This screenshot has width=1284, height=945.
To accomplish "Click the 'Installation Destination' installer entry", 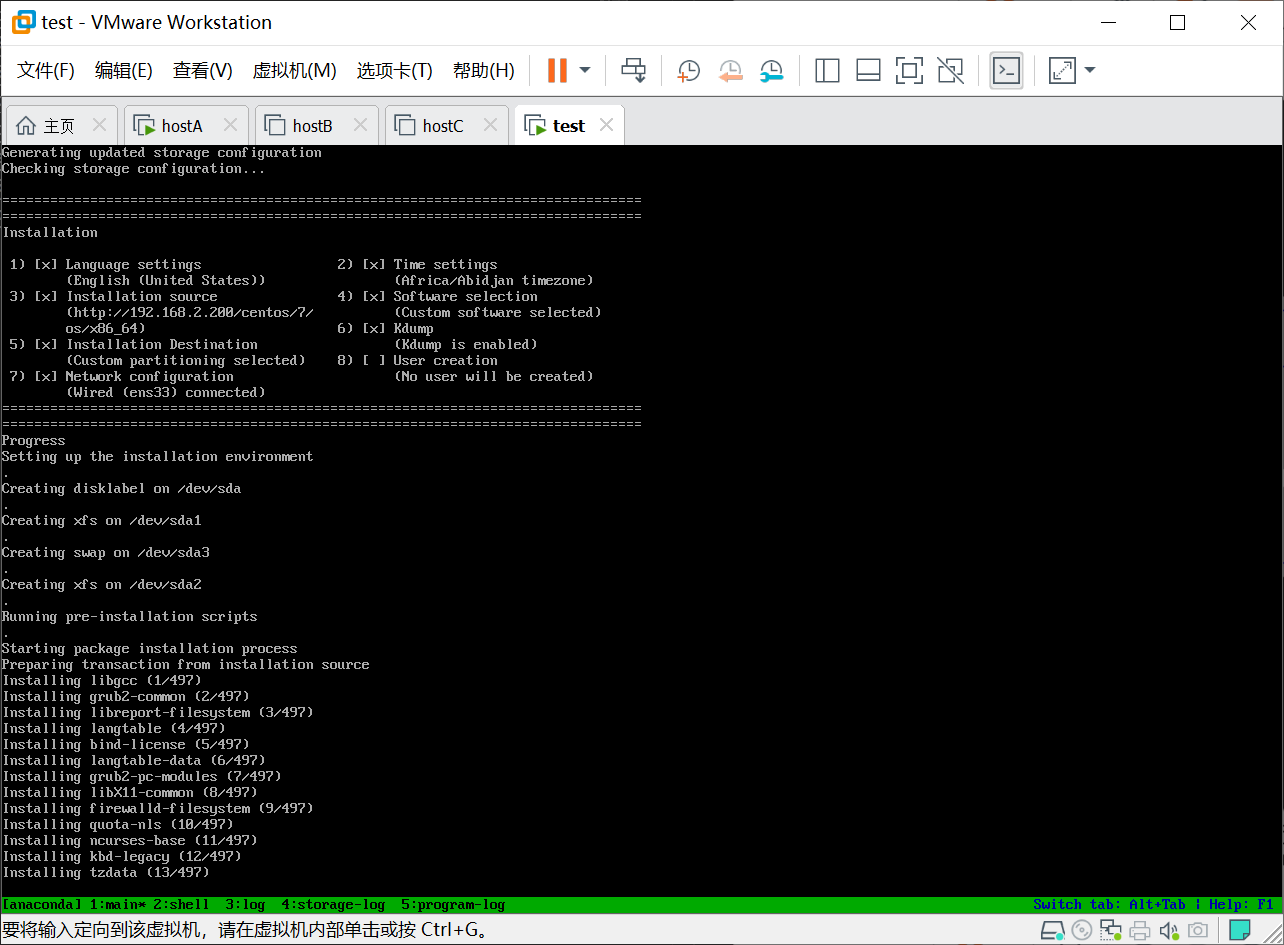I will [x=161, y=345].
